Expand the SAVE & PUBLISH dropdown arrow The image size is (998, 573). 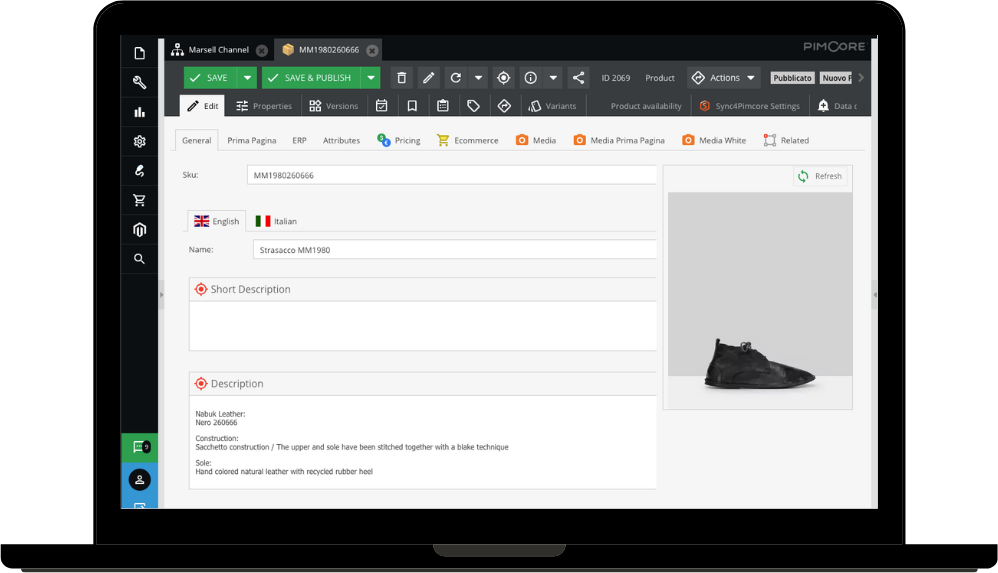coord(370,78)
